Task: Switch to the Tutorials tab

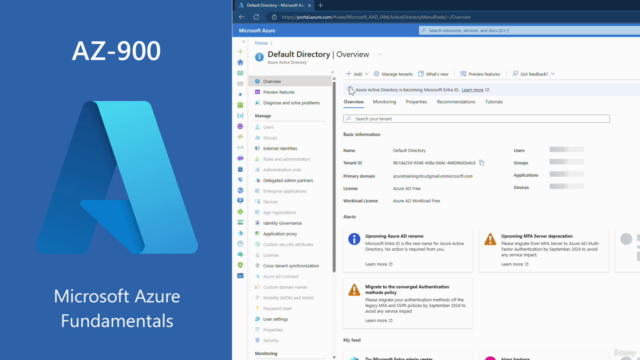Action: [494, 102]
